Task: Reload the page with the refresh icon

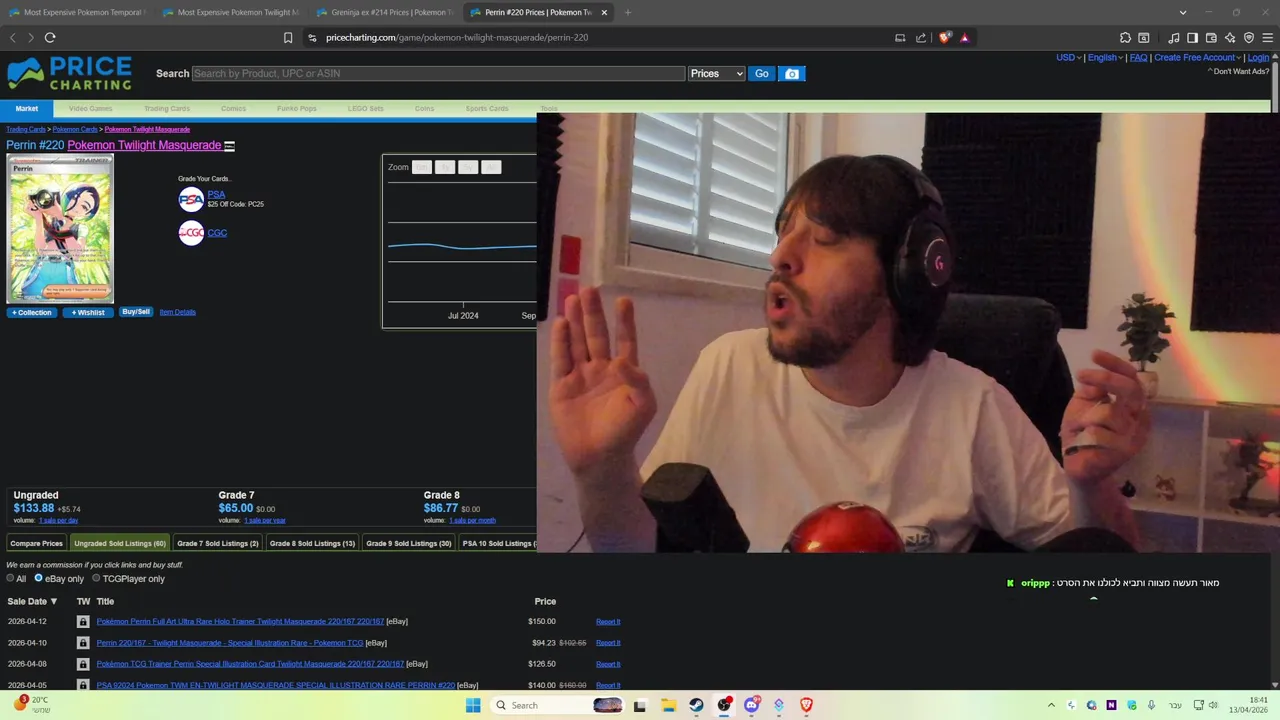Action: [50, 38]
